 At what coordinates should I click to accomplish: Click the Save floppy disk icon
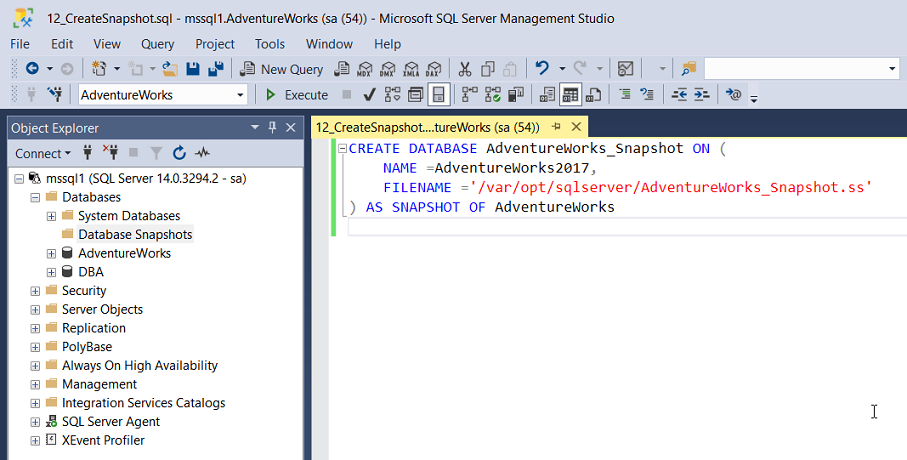pos(193,69)
